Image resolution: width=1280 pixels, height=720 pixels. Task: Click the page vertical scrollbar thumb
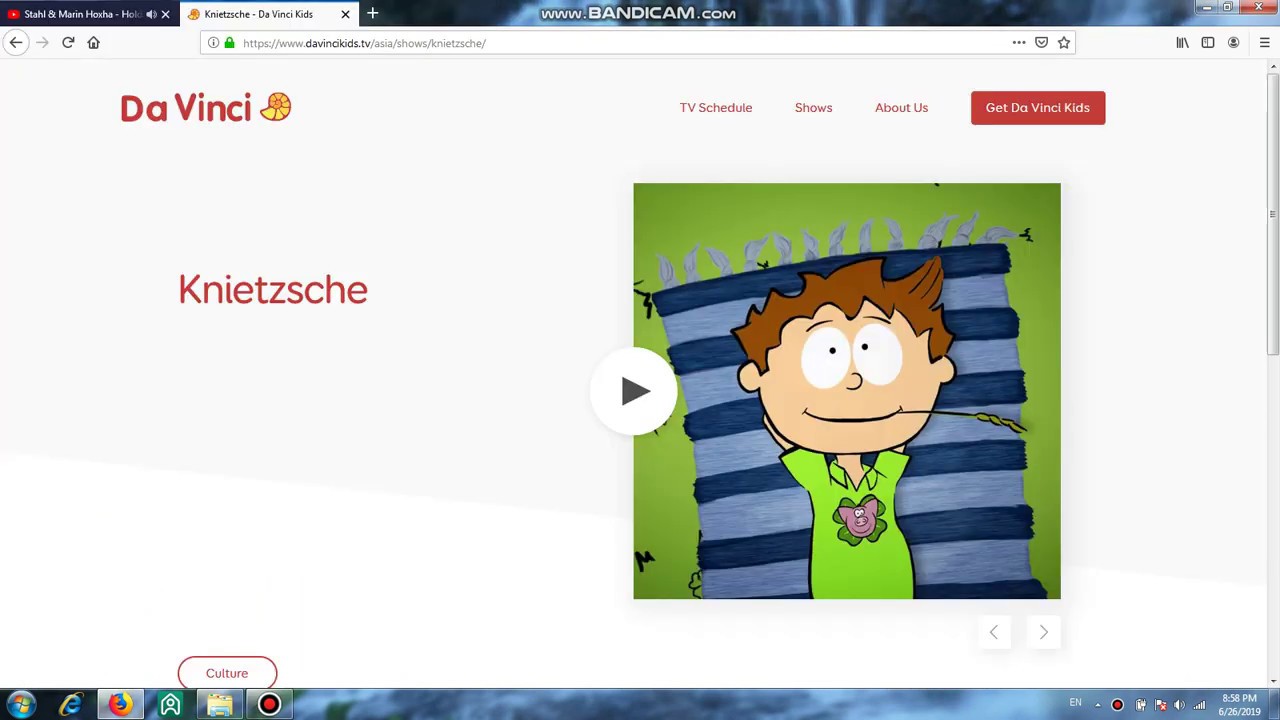point(1273,212)
